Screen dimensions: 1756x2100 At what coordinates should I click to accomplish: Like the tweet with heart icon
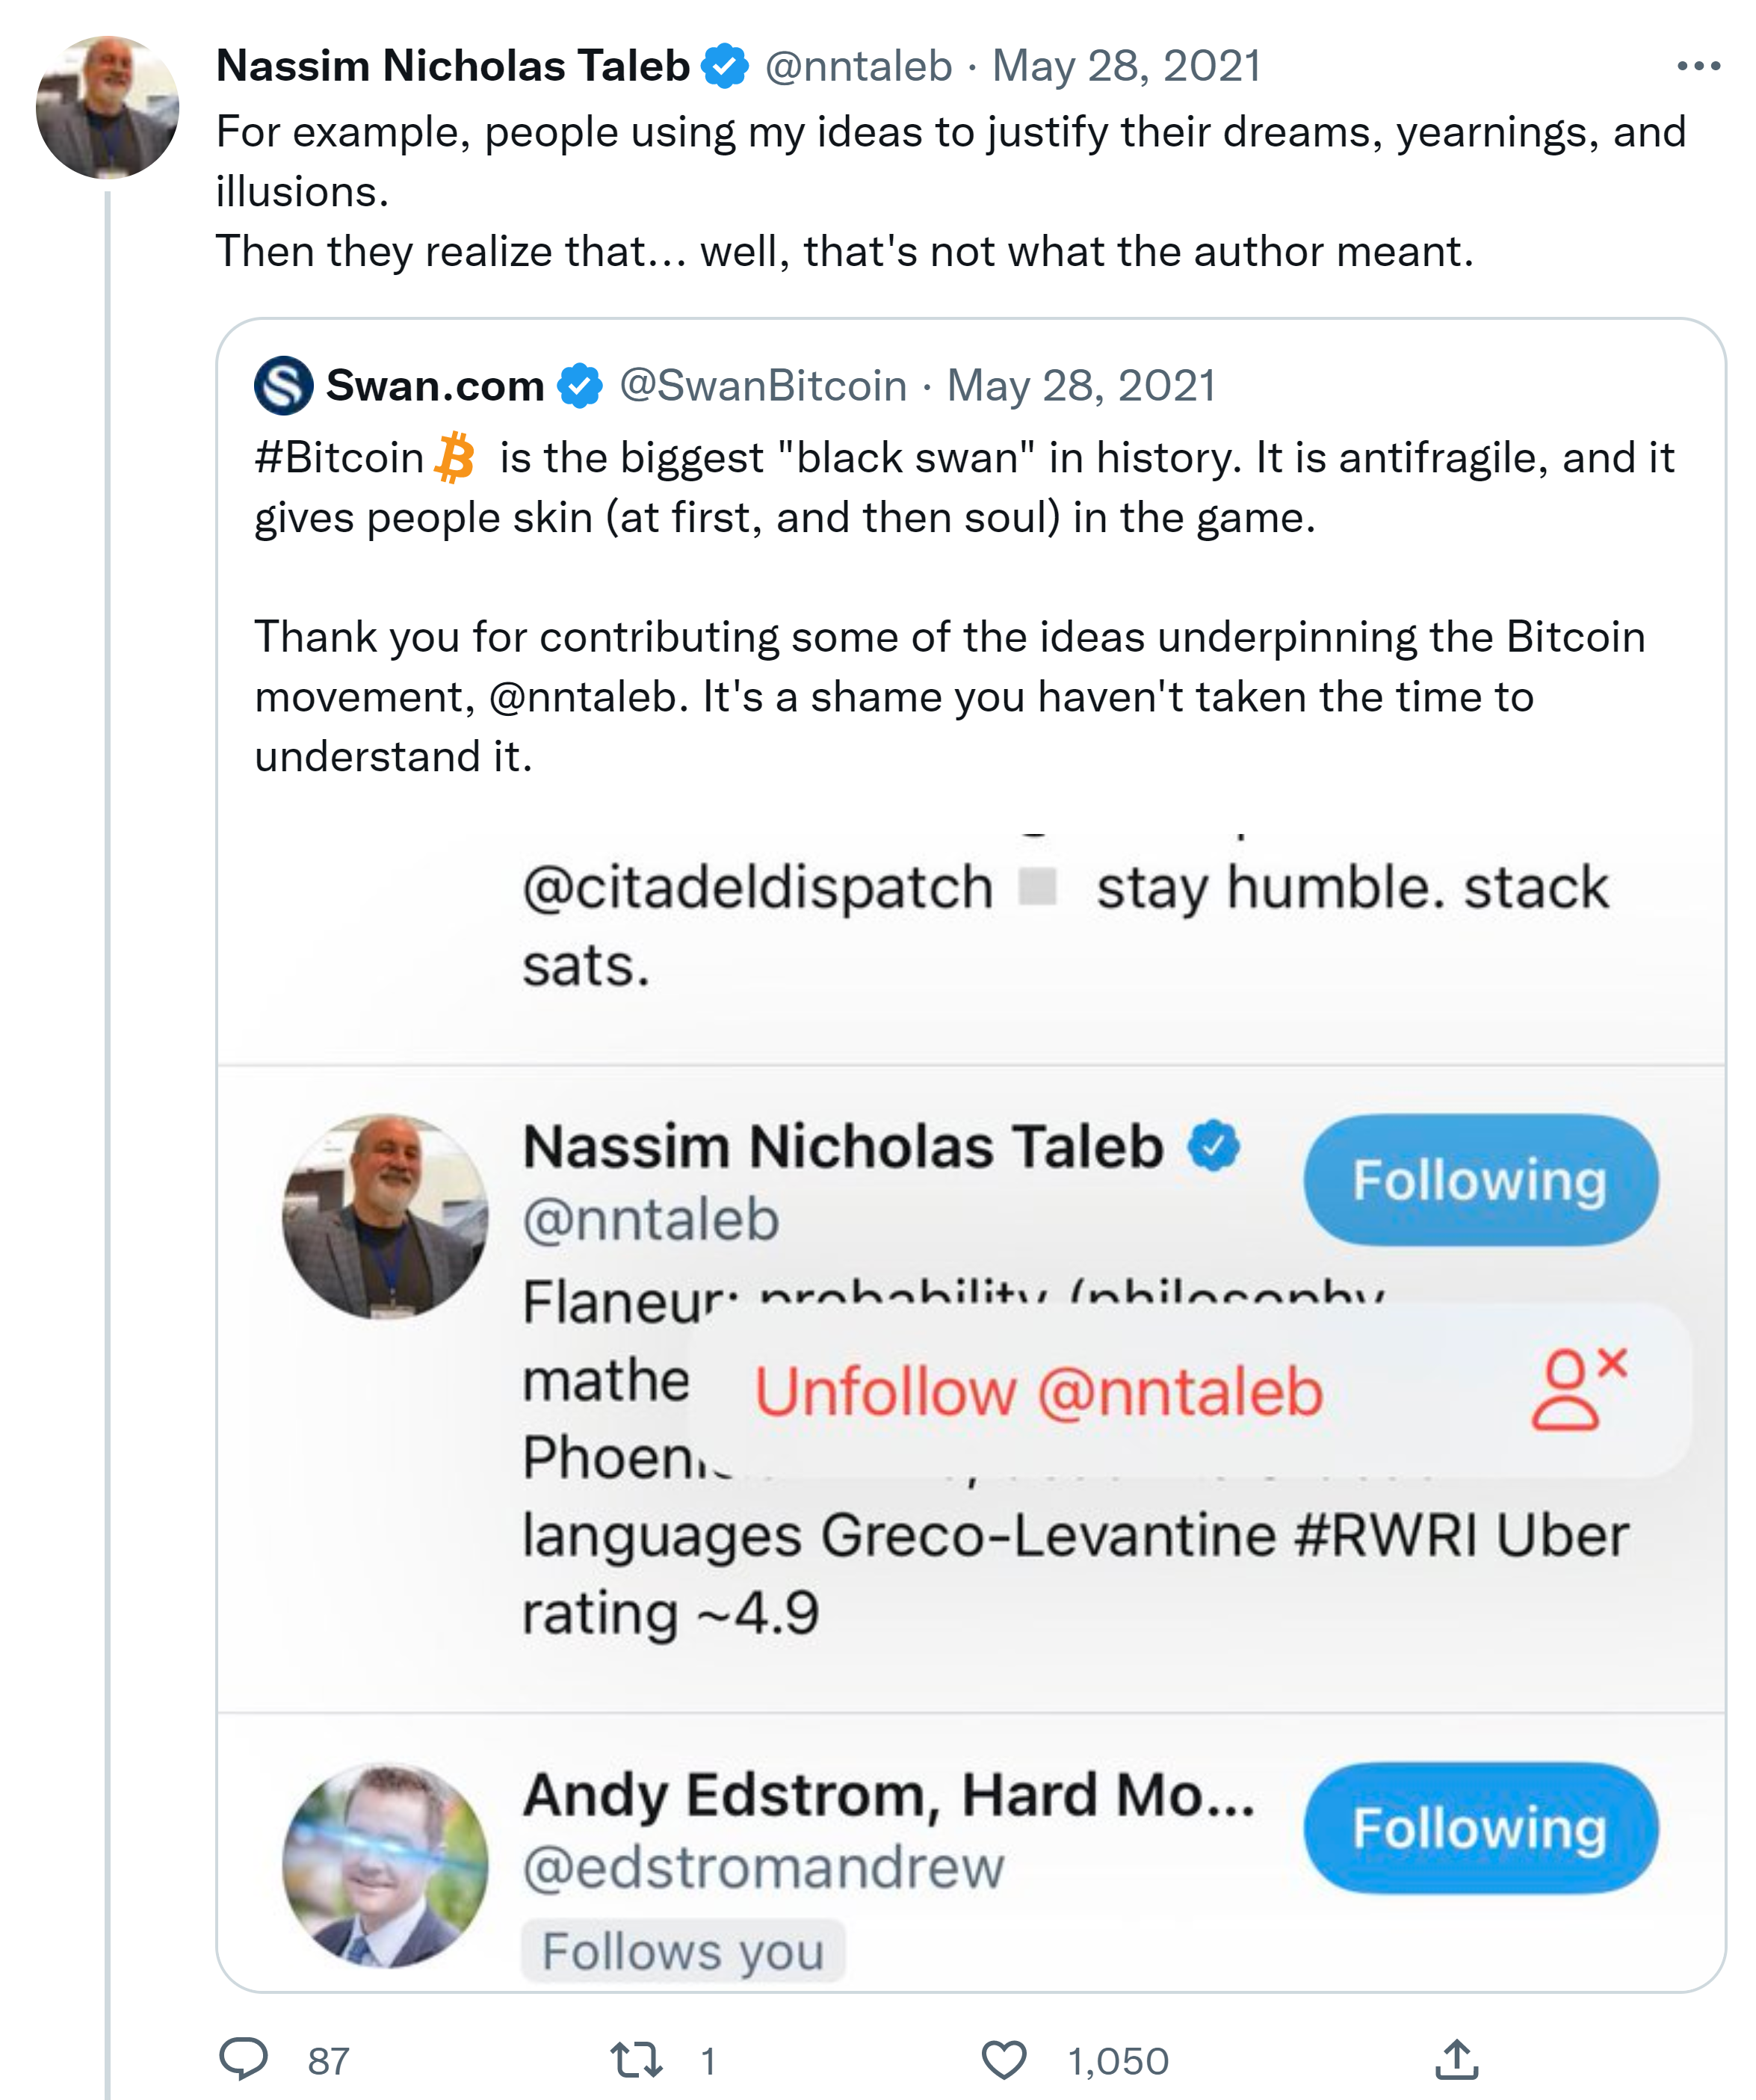(x=1003, y=2059)
